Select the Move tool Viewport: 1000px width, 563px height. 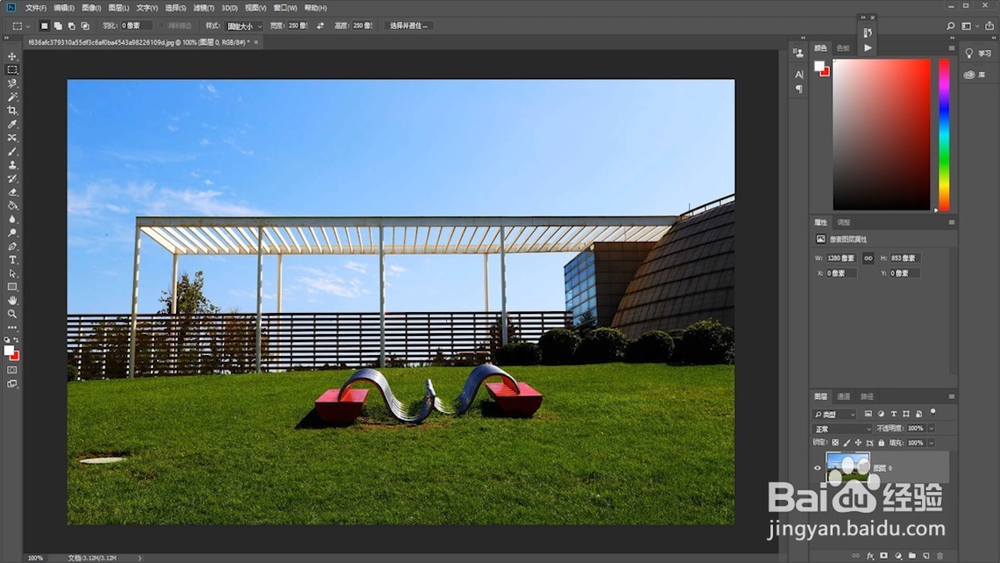[12, 56]
